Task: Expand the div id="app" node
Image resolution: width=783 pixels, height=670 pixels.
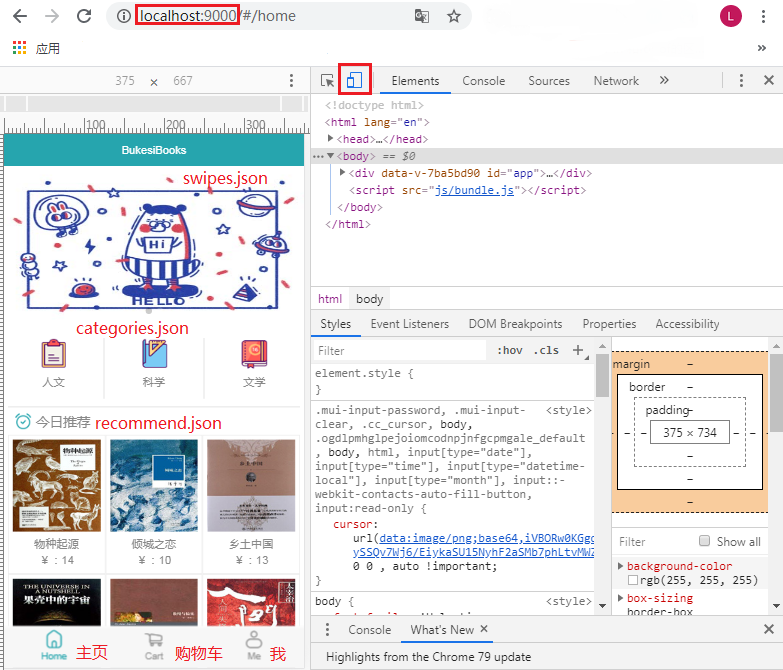Action: pyautogui.click(x=342, y=172)
